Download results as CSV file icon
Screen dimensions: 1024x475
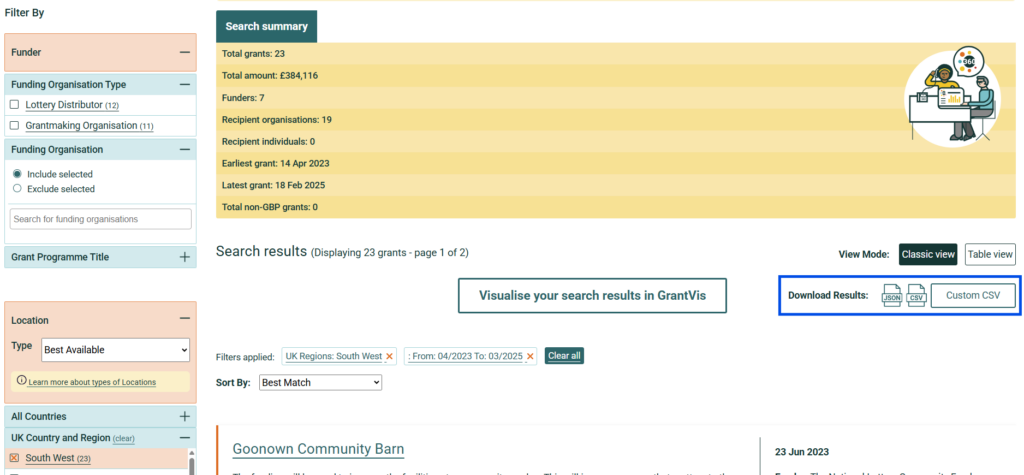point(916,296)
